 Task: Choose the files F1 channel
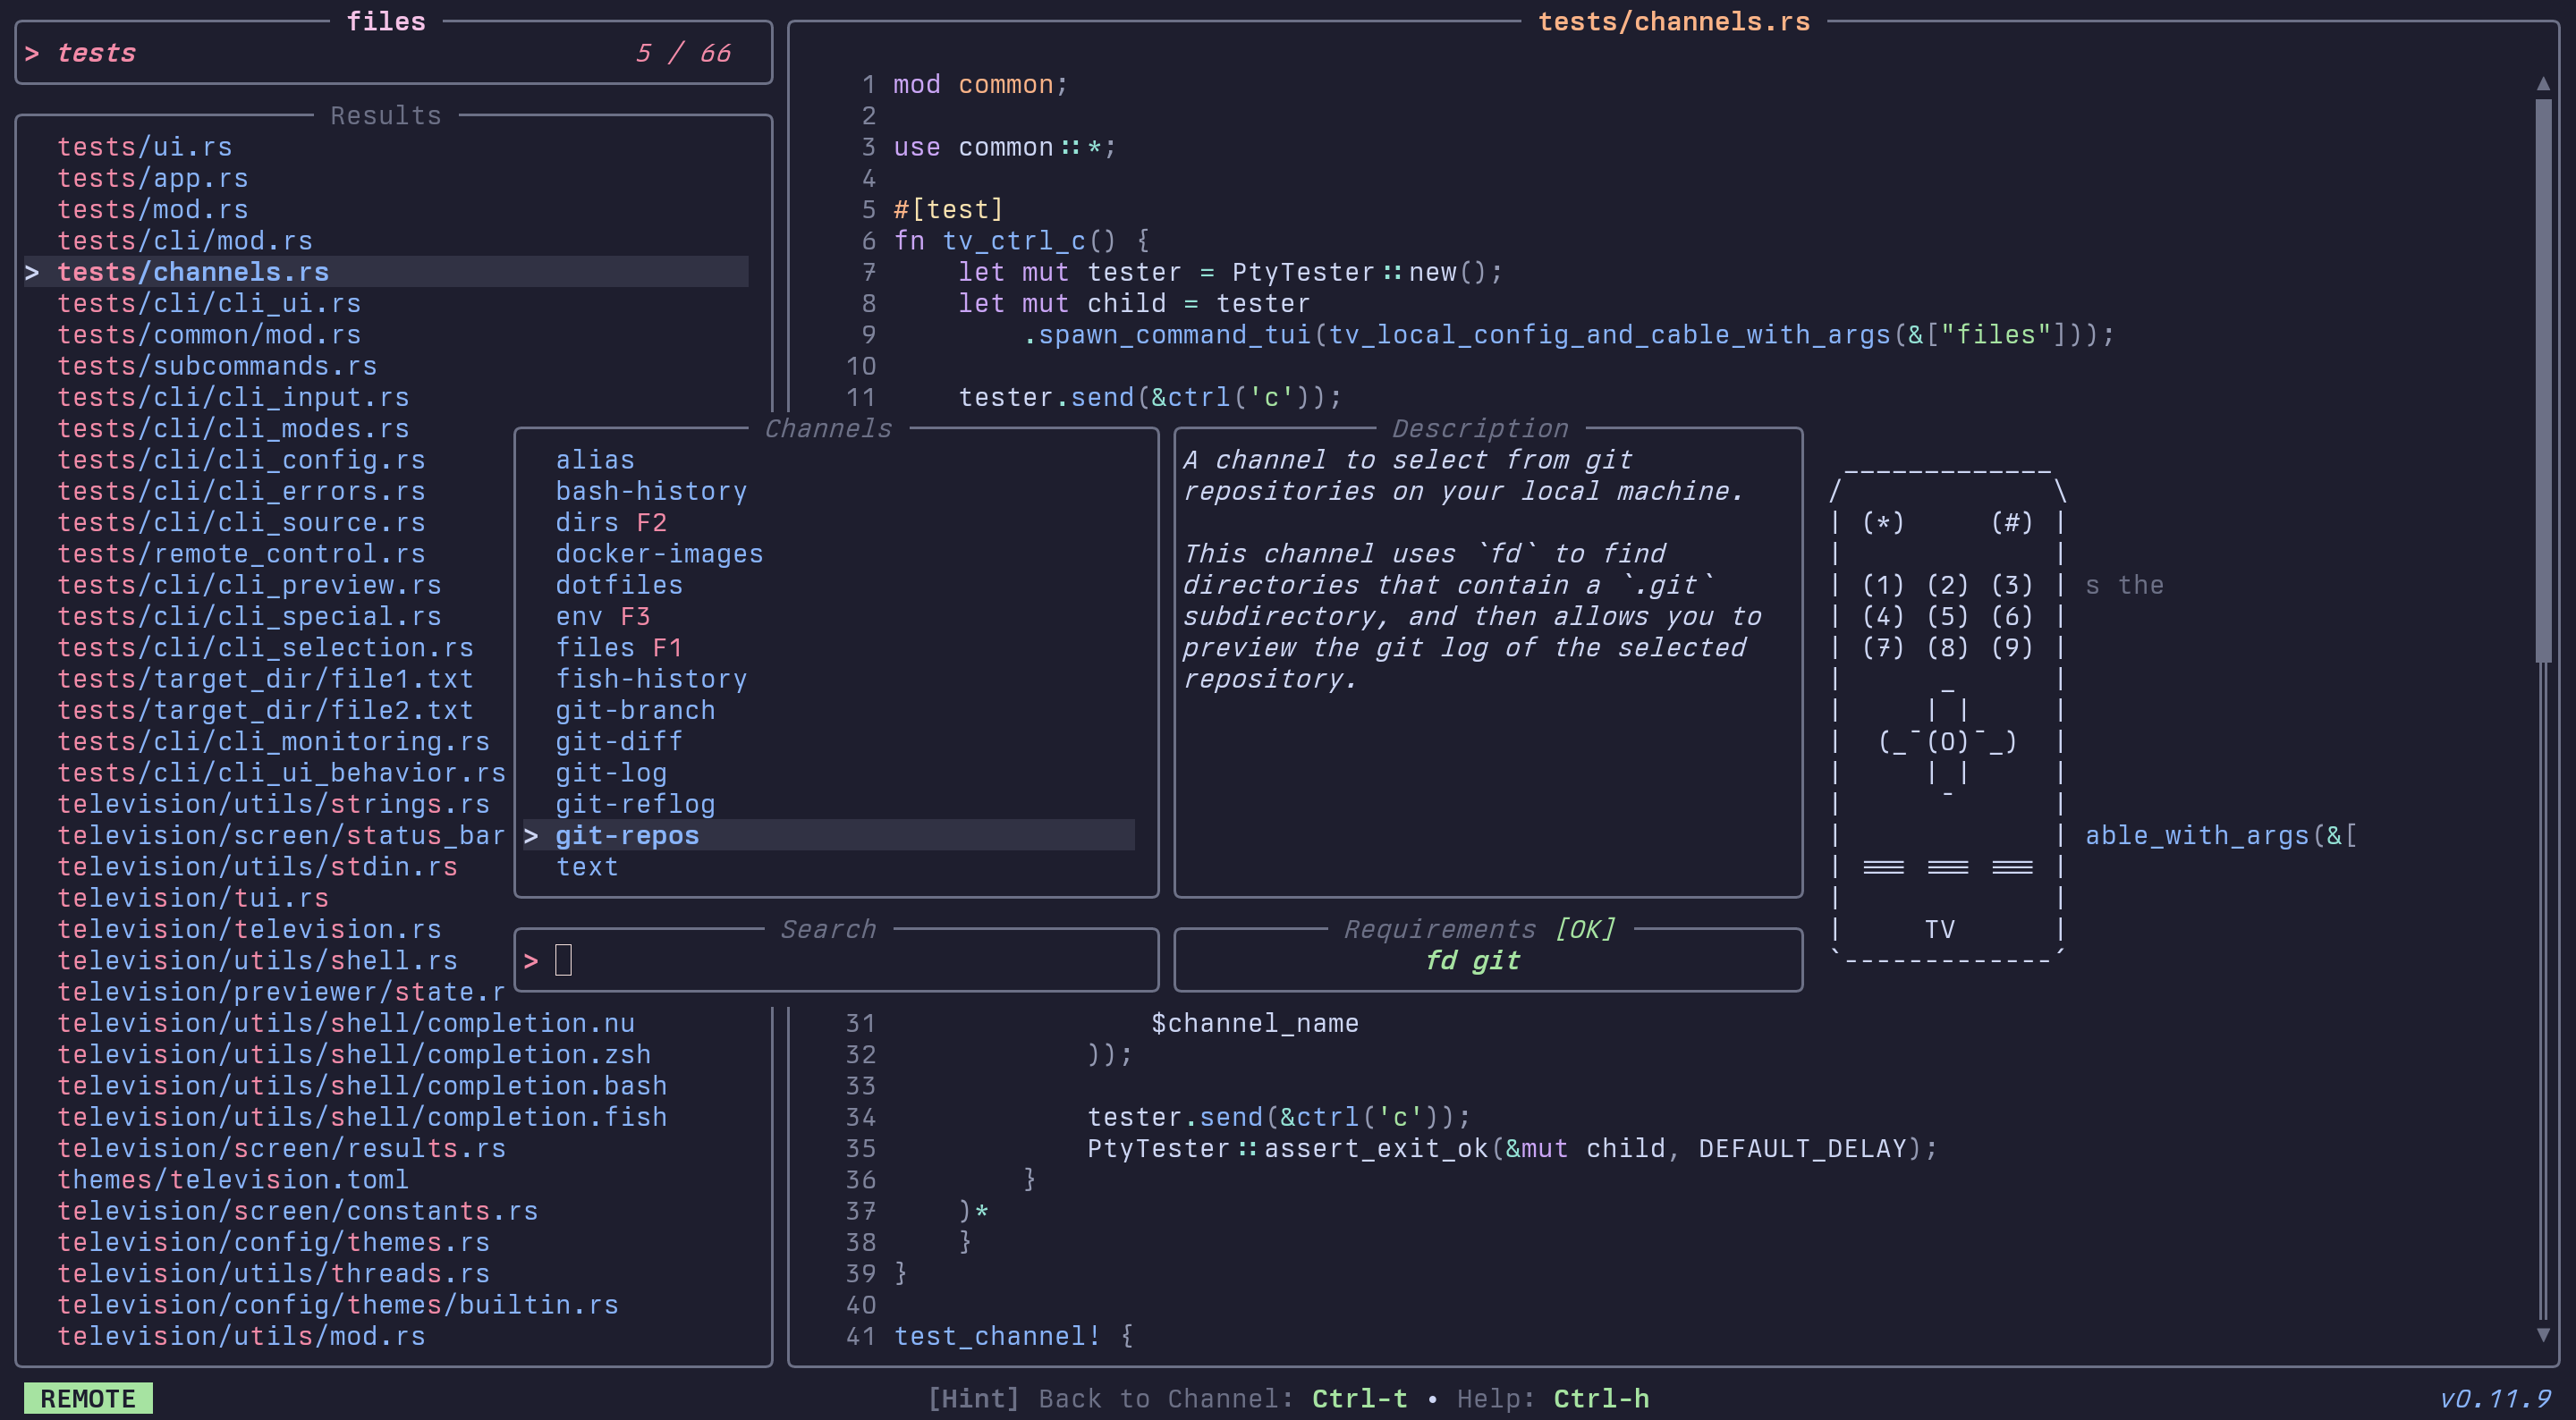tap(618, 648)
